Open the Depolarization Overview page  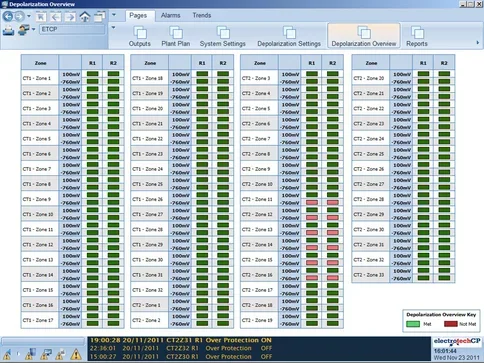[364, 36]
